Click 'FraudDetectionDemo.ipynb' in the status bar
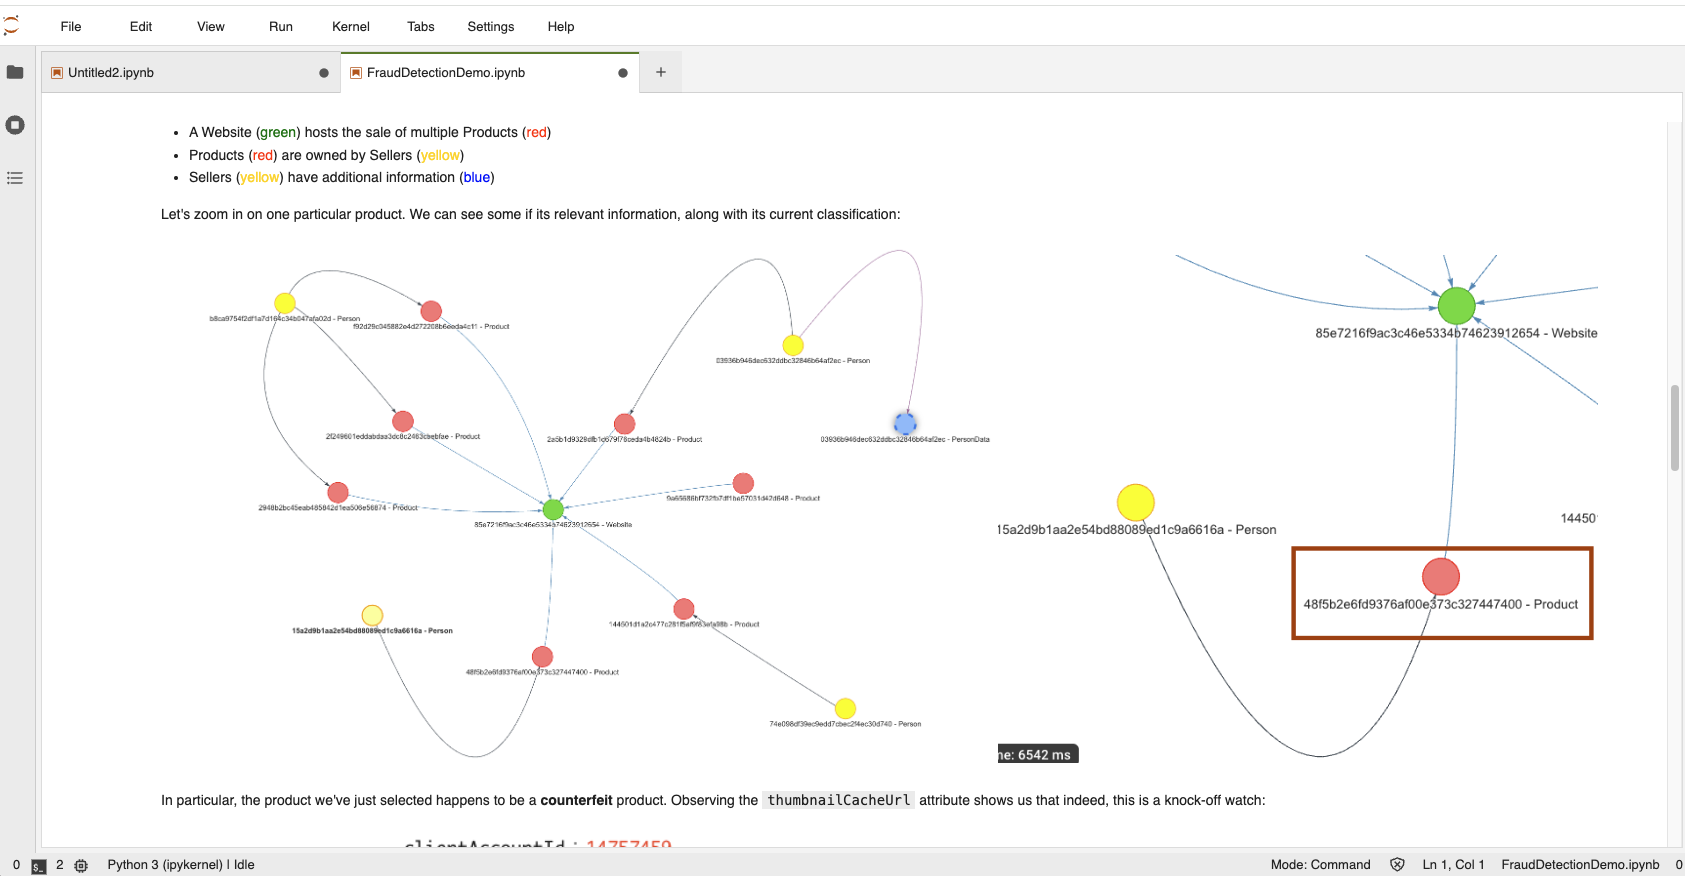Viewport: 1685px width, 876px height. (1580, 865)
